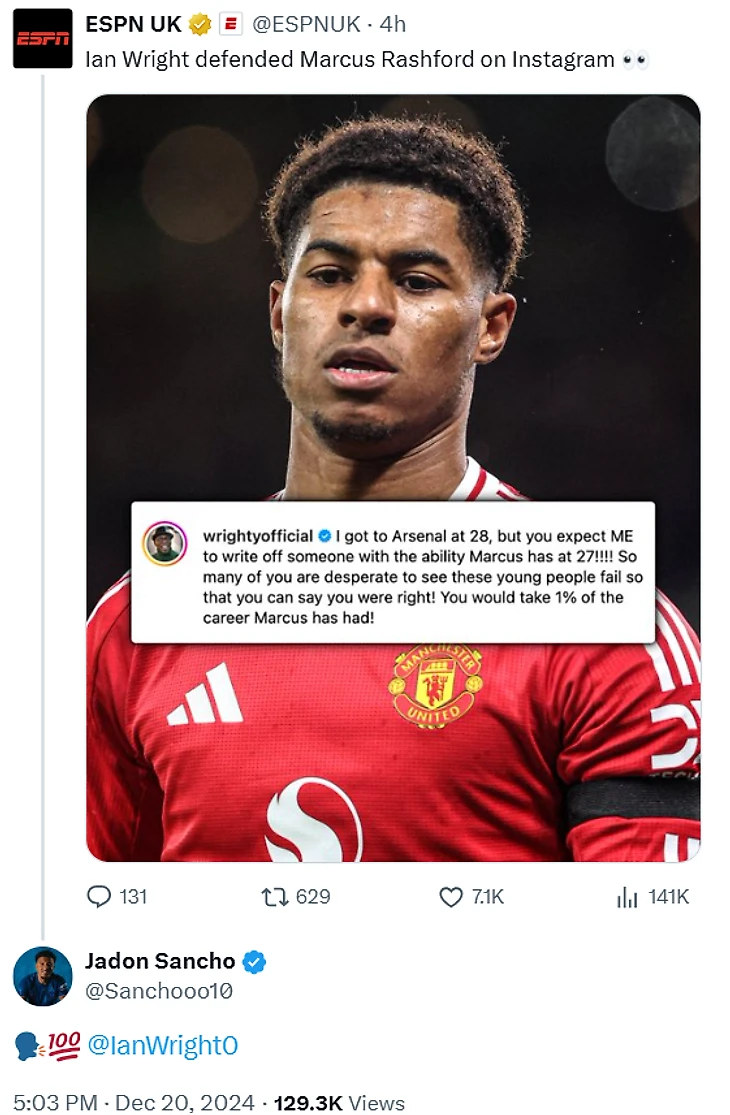Click the gold verified badge beside ESPN UK
This screenshot has height=1115, width=730.
tap(200, 24)
